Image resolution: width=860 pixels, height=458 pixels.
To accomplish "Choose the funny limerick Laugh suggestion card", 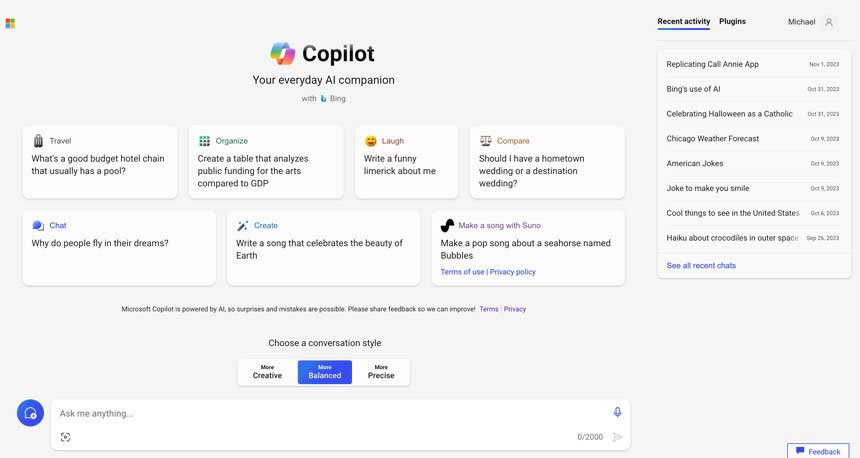I will 405,161.
